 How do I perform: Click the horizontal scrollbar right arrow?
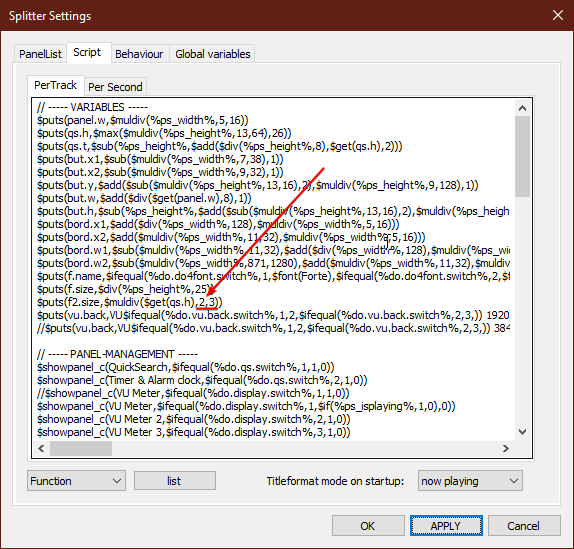click(x=506, y=448)
